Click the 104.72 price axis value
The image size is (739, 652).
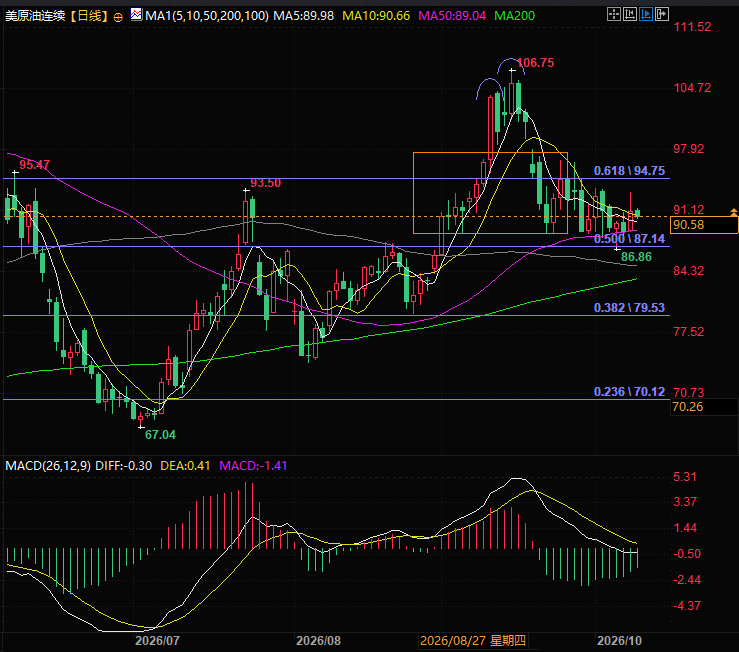(692, 88)
